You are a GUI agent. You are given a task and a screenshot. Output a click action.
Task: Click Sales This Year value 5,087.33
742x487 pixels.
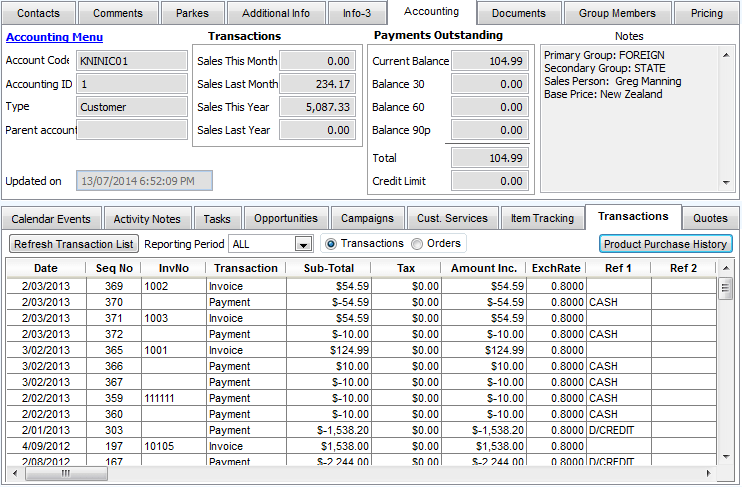tap(317, 107)
